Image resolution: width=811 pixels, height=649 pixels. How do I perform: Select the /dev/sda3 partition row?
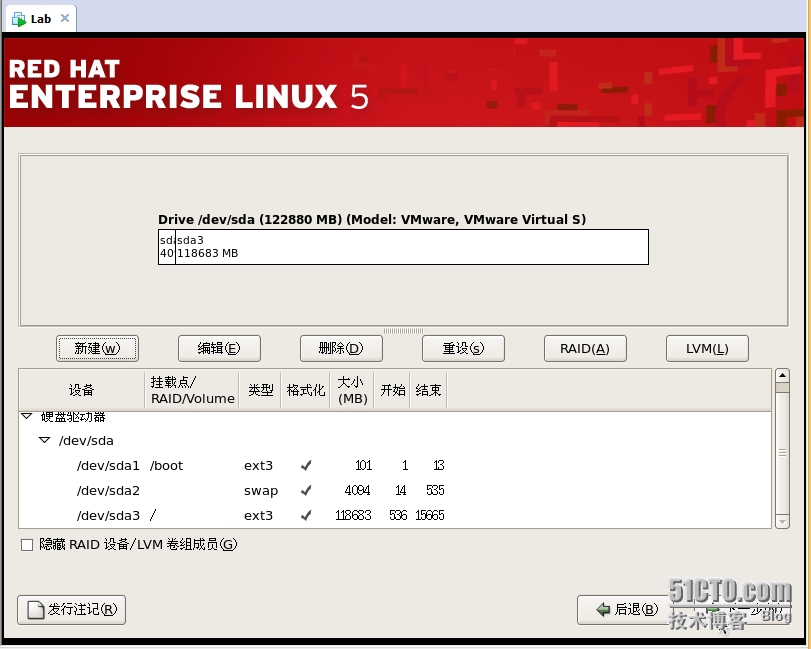tap(395, 515)
